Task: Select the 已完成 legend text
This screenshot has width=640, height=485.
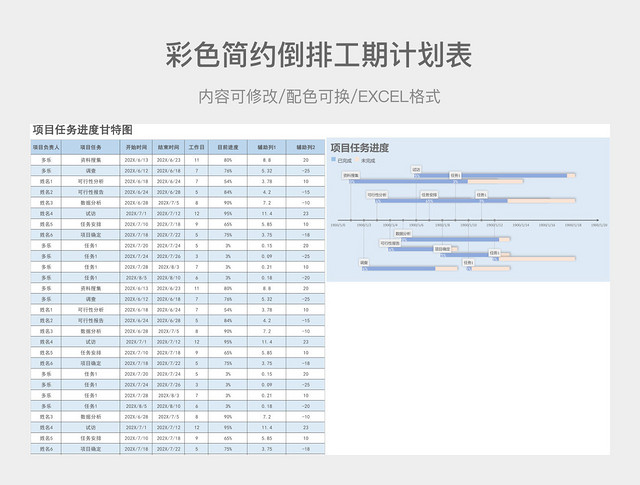Action: (x=344, y=160)
